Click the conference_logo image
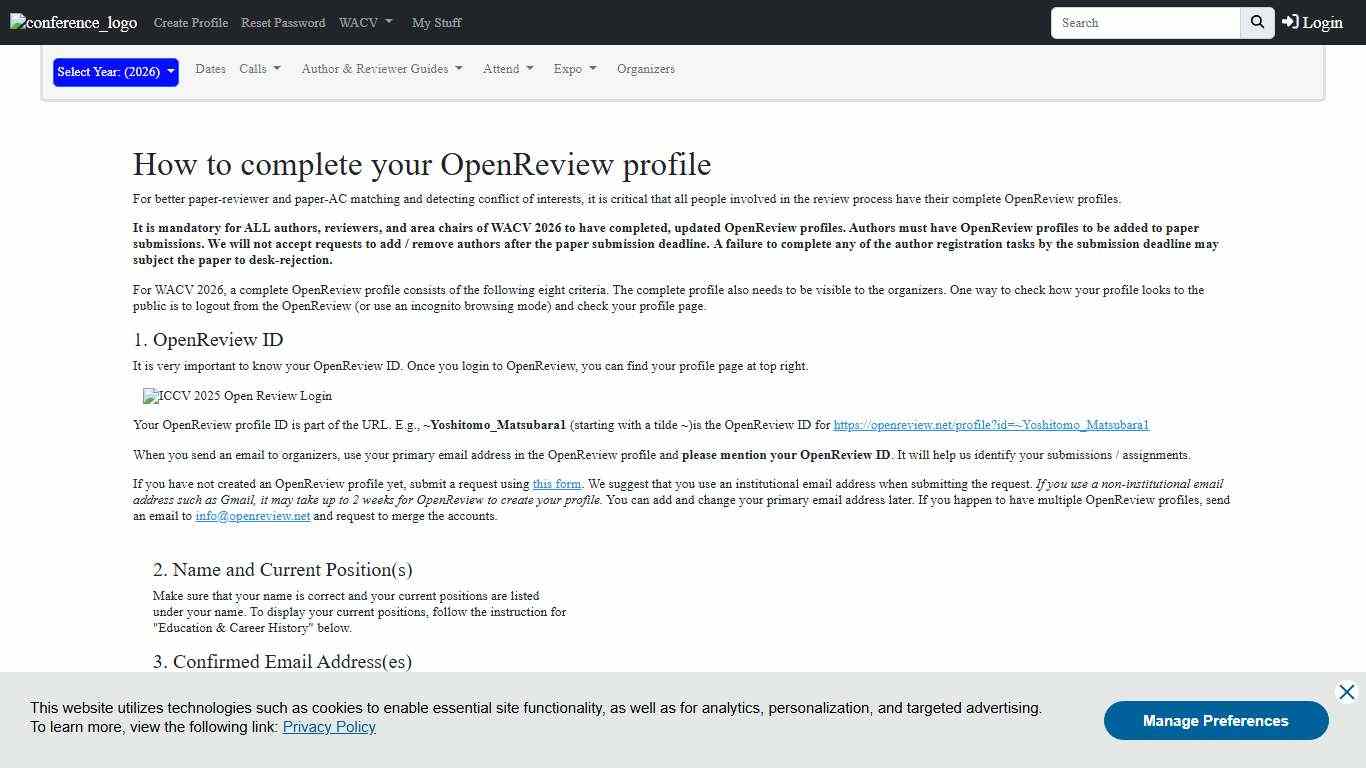 pyautogui.click(x=72, y=22)
